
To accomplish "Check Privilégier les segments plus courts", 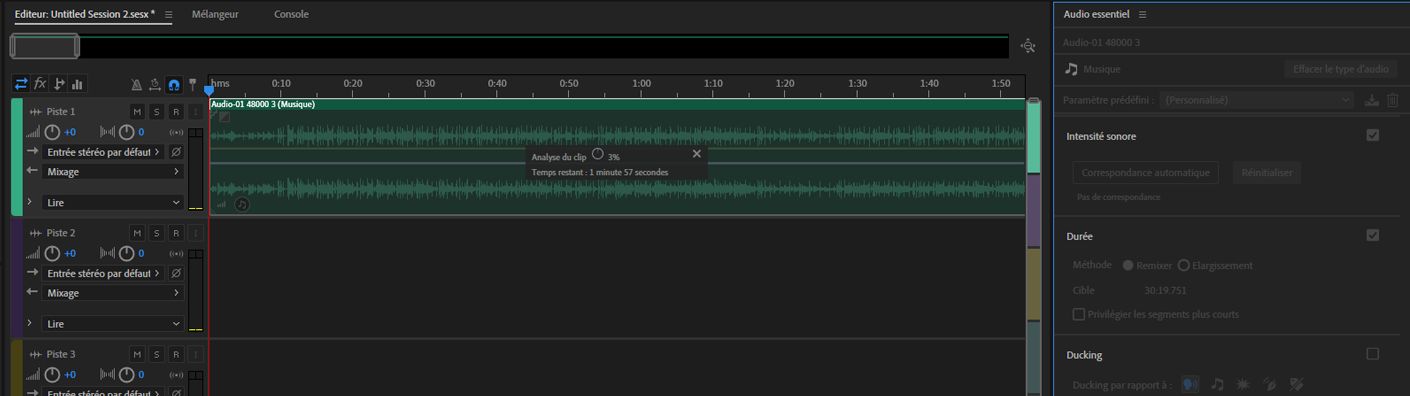I will 1078,314.
